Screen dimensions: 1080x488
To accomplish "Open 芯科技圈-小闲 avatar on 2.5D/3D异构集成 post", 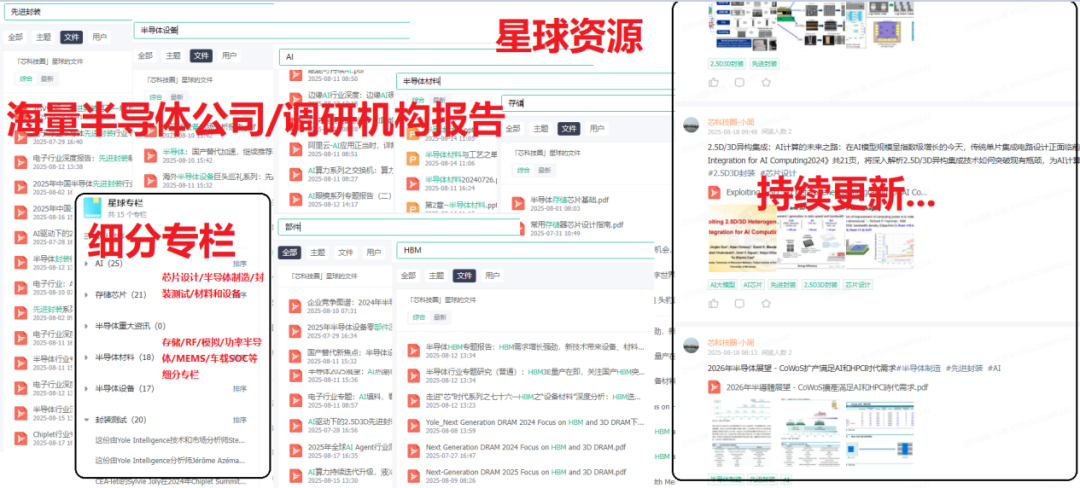I will 691,125.
